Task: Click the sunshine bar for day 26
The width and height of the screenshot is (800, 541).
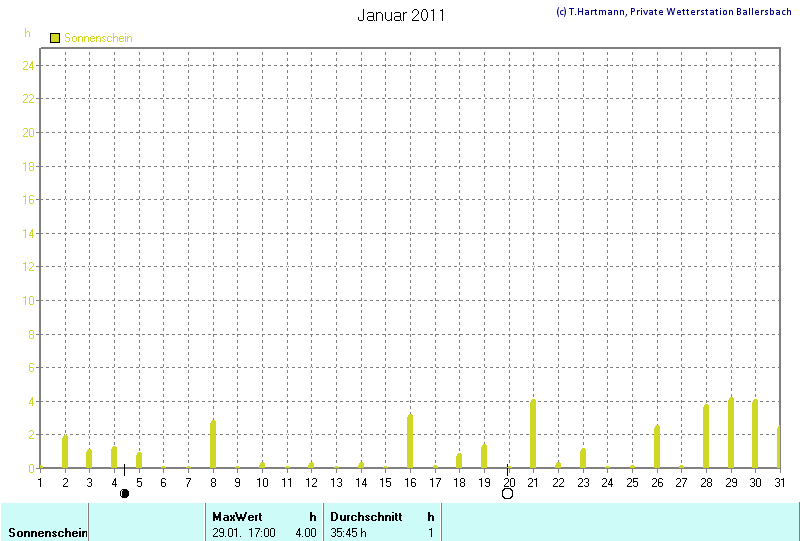Action: tap(657, 446)
